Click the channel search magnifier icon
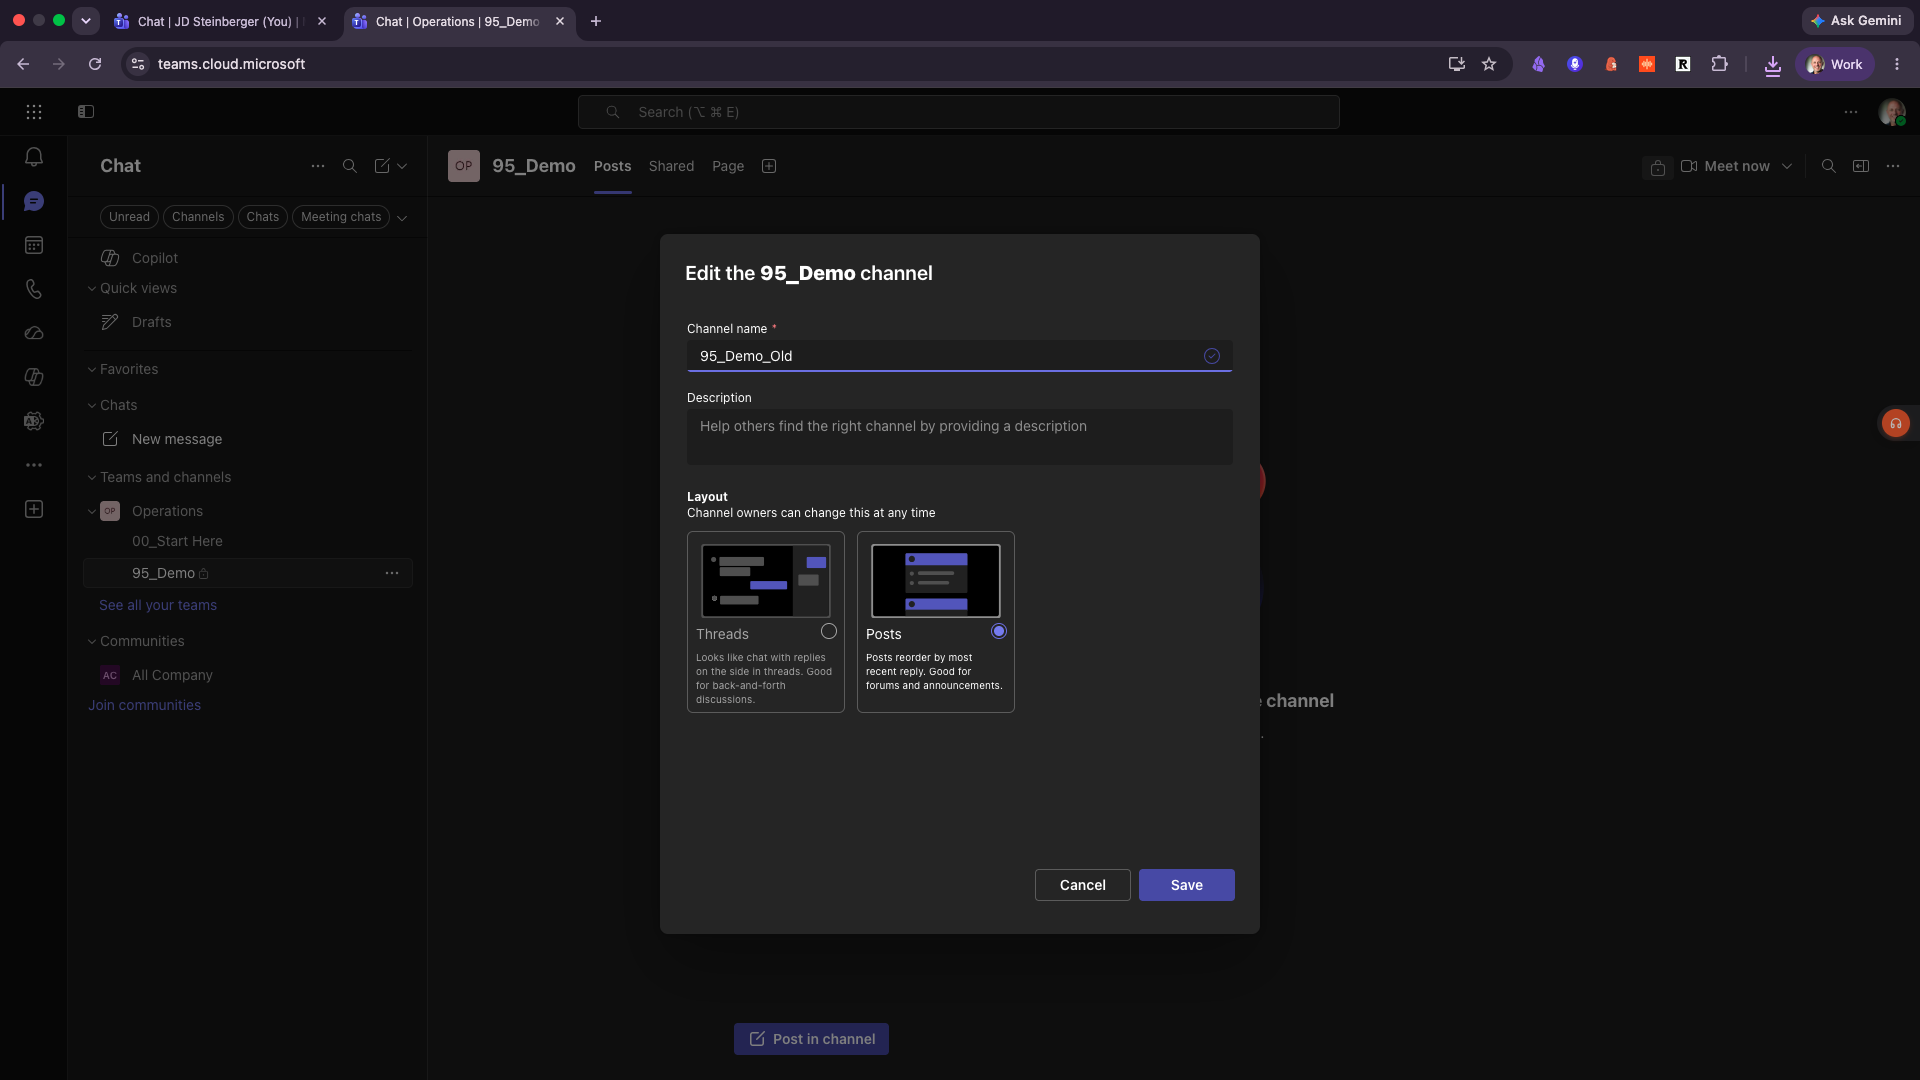 point(1829,166)
